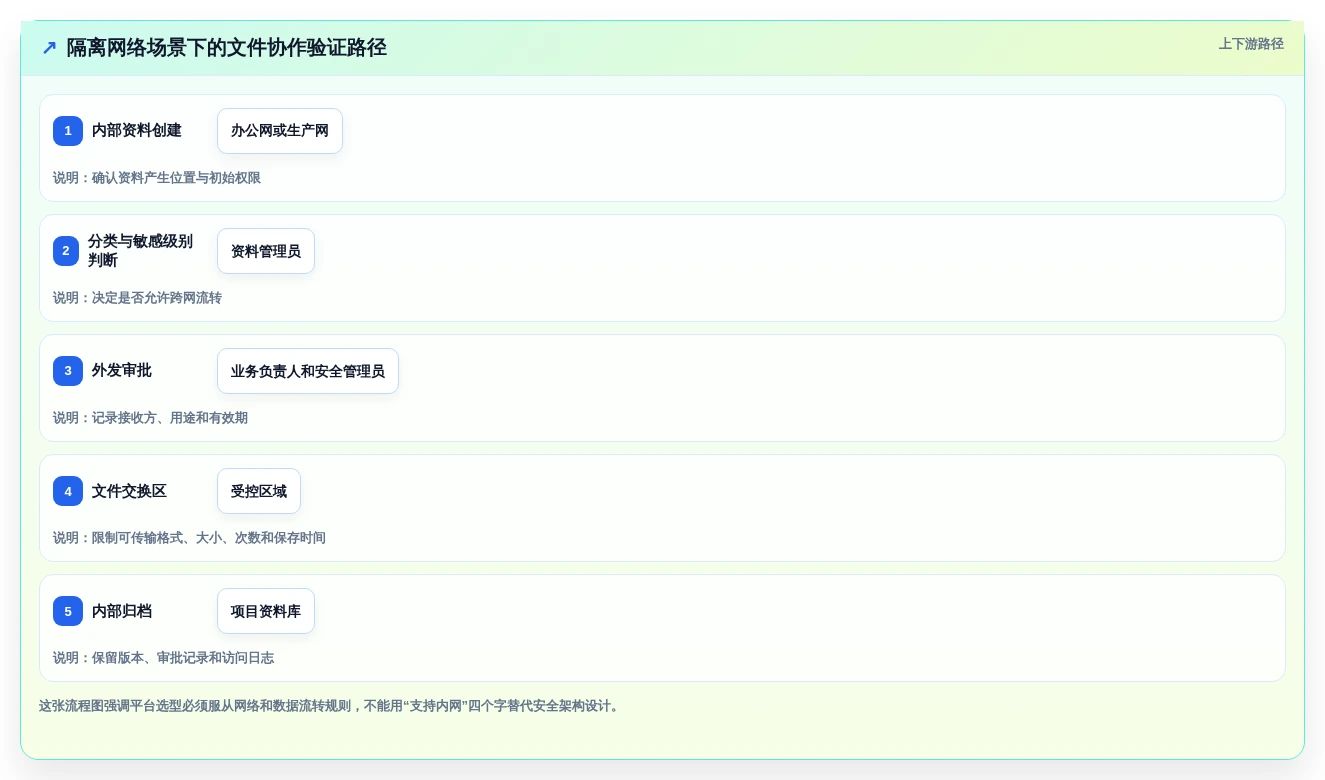Click the footer sentence starting 这张流程图强调
Image resolution: width=1325 pixels, height=780 pixels.
coord(331,706)
